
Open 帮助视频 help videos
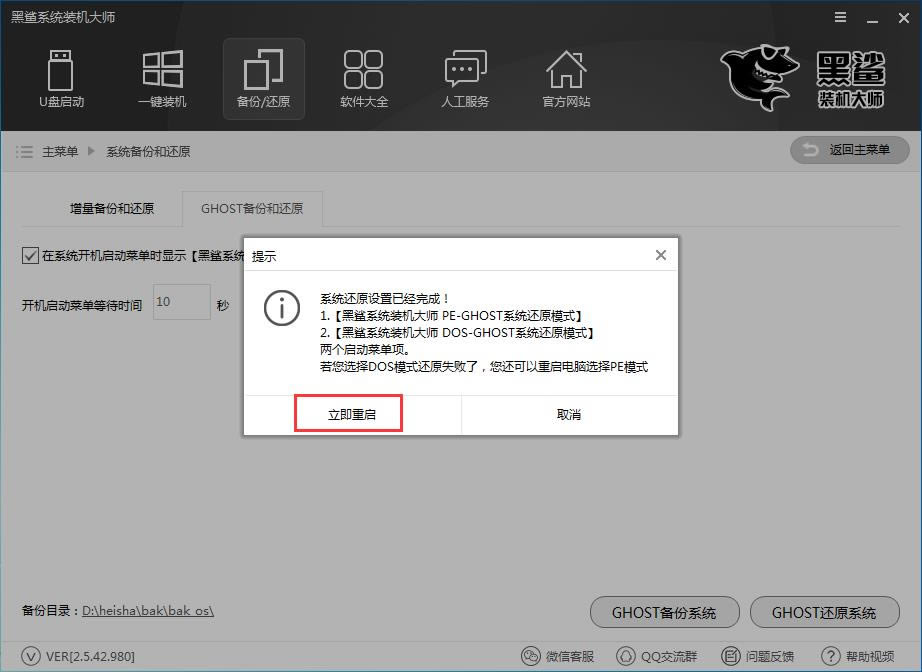point(857,656)
